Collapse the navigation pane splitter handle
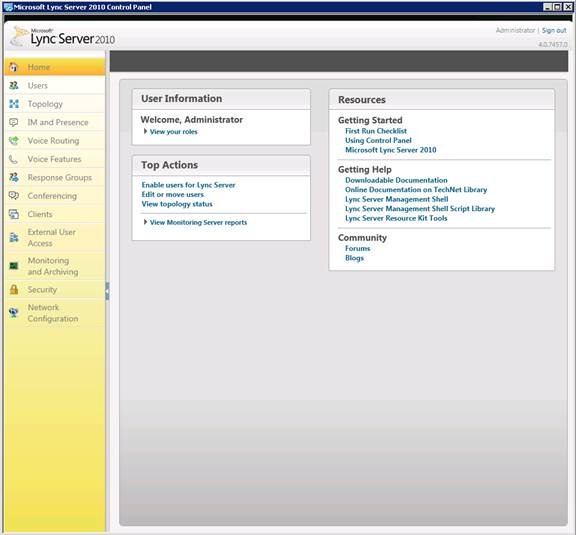 point(107,291)
